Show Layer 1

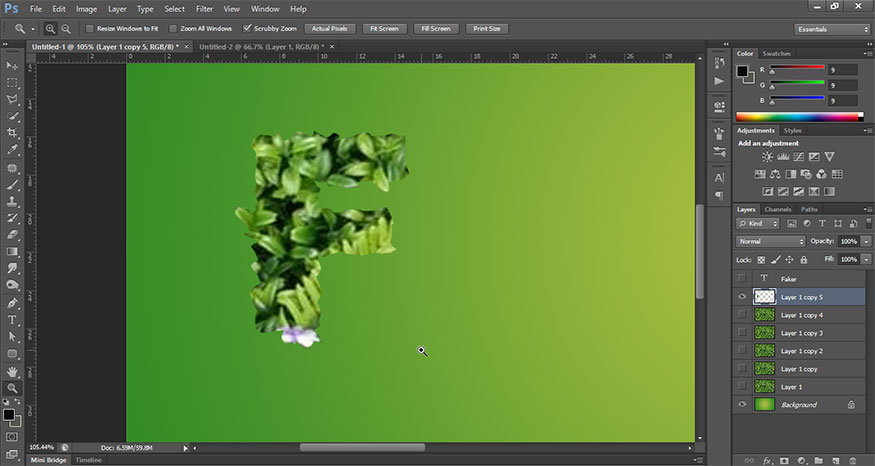pos(742,386)
